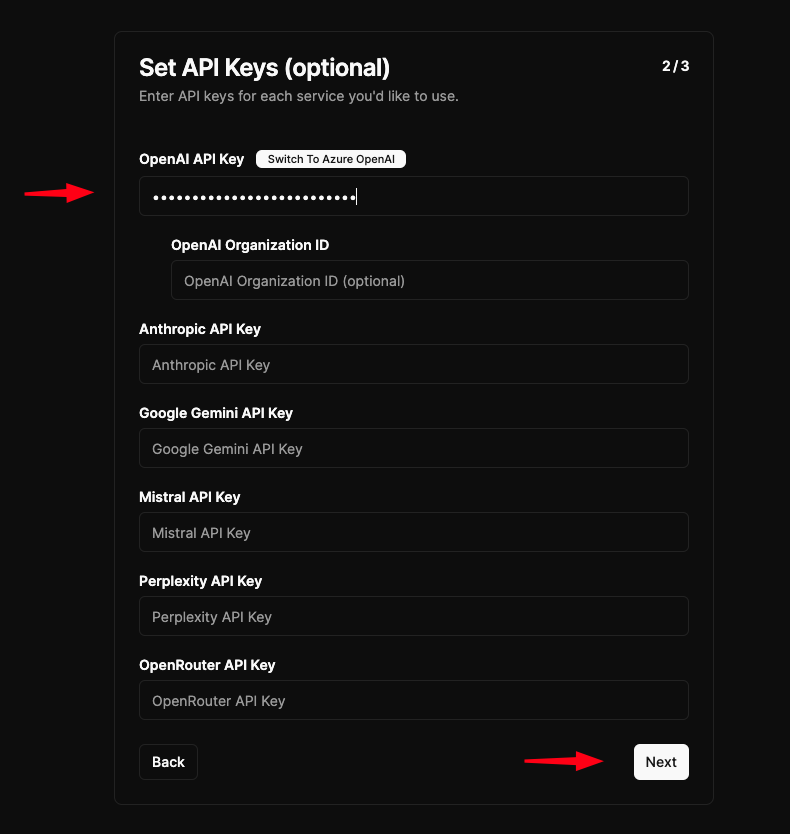Click the OpenAI API Key password field
This screenshot has width=790, height=834.
click(x=413, y=196)
